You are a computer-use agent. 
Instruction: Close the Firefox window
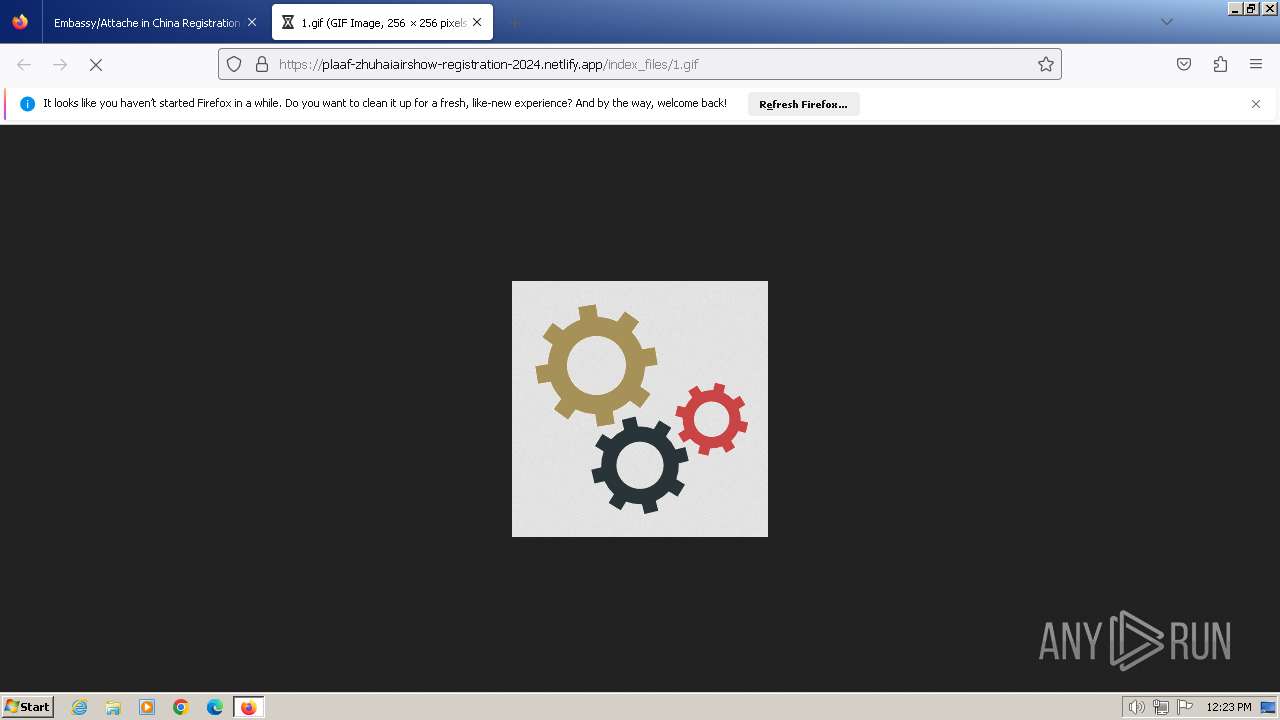(x=1269, y=8)
